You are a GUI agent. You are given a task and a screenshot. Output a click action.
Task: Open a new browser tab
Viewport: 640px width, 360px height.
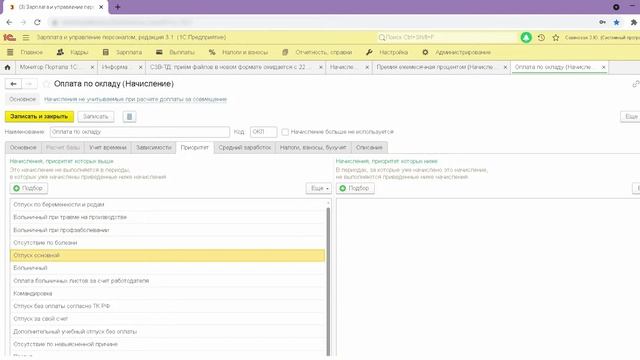pos(118,7)
